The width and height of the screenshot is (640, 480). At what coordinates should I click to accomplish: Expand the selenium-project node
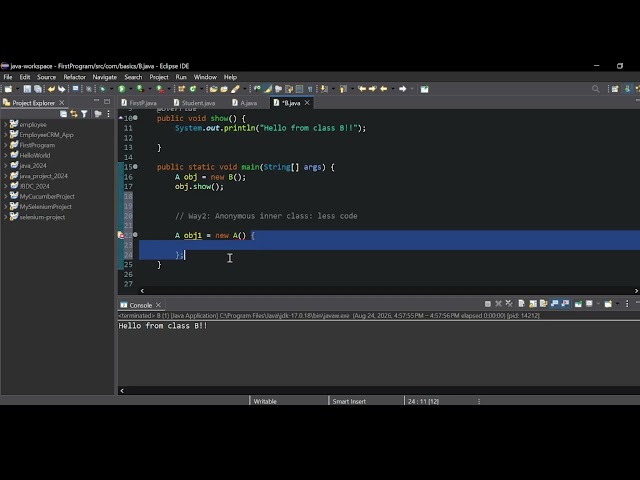[6, 217]
